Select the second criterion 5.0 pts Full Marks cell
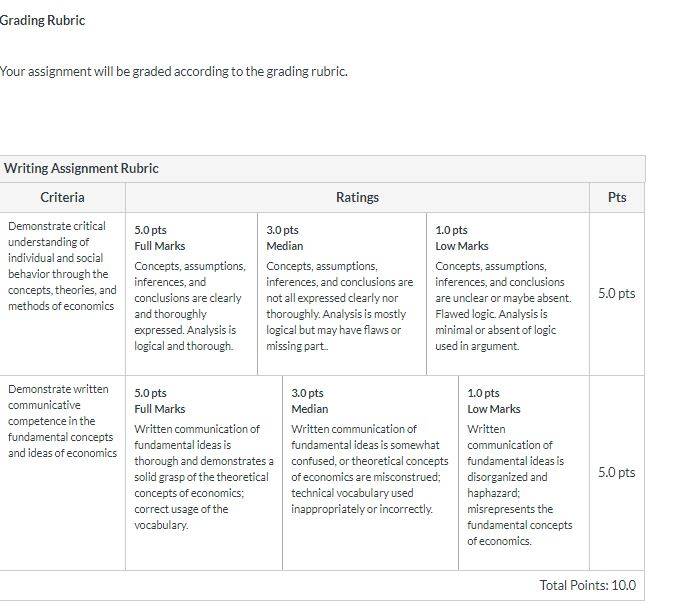This screenshot has height=608, width=673. (x=204, y=473)
